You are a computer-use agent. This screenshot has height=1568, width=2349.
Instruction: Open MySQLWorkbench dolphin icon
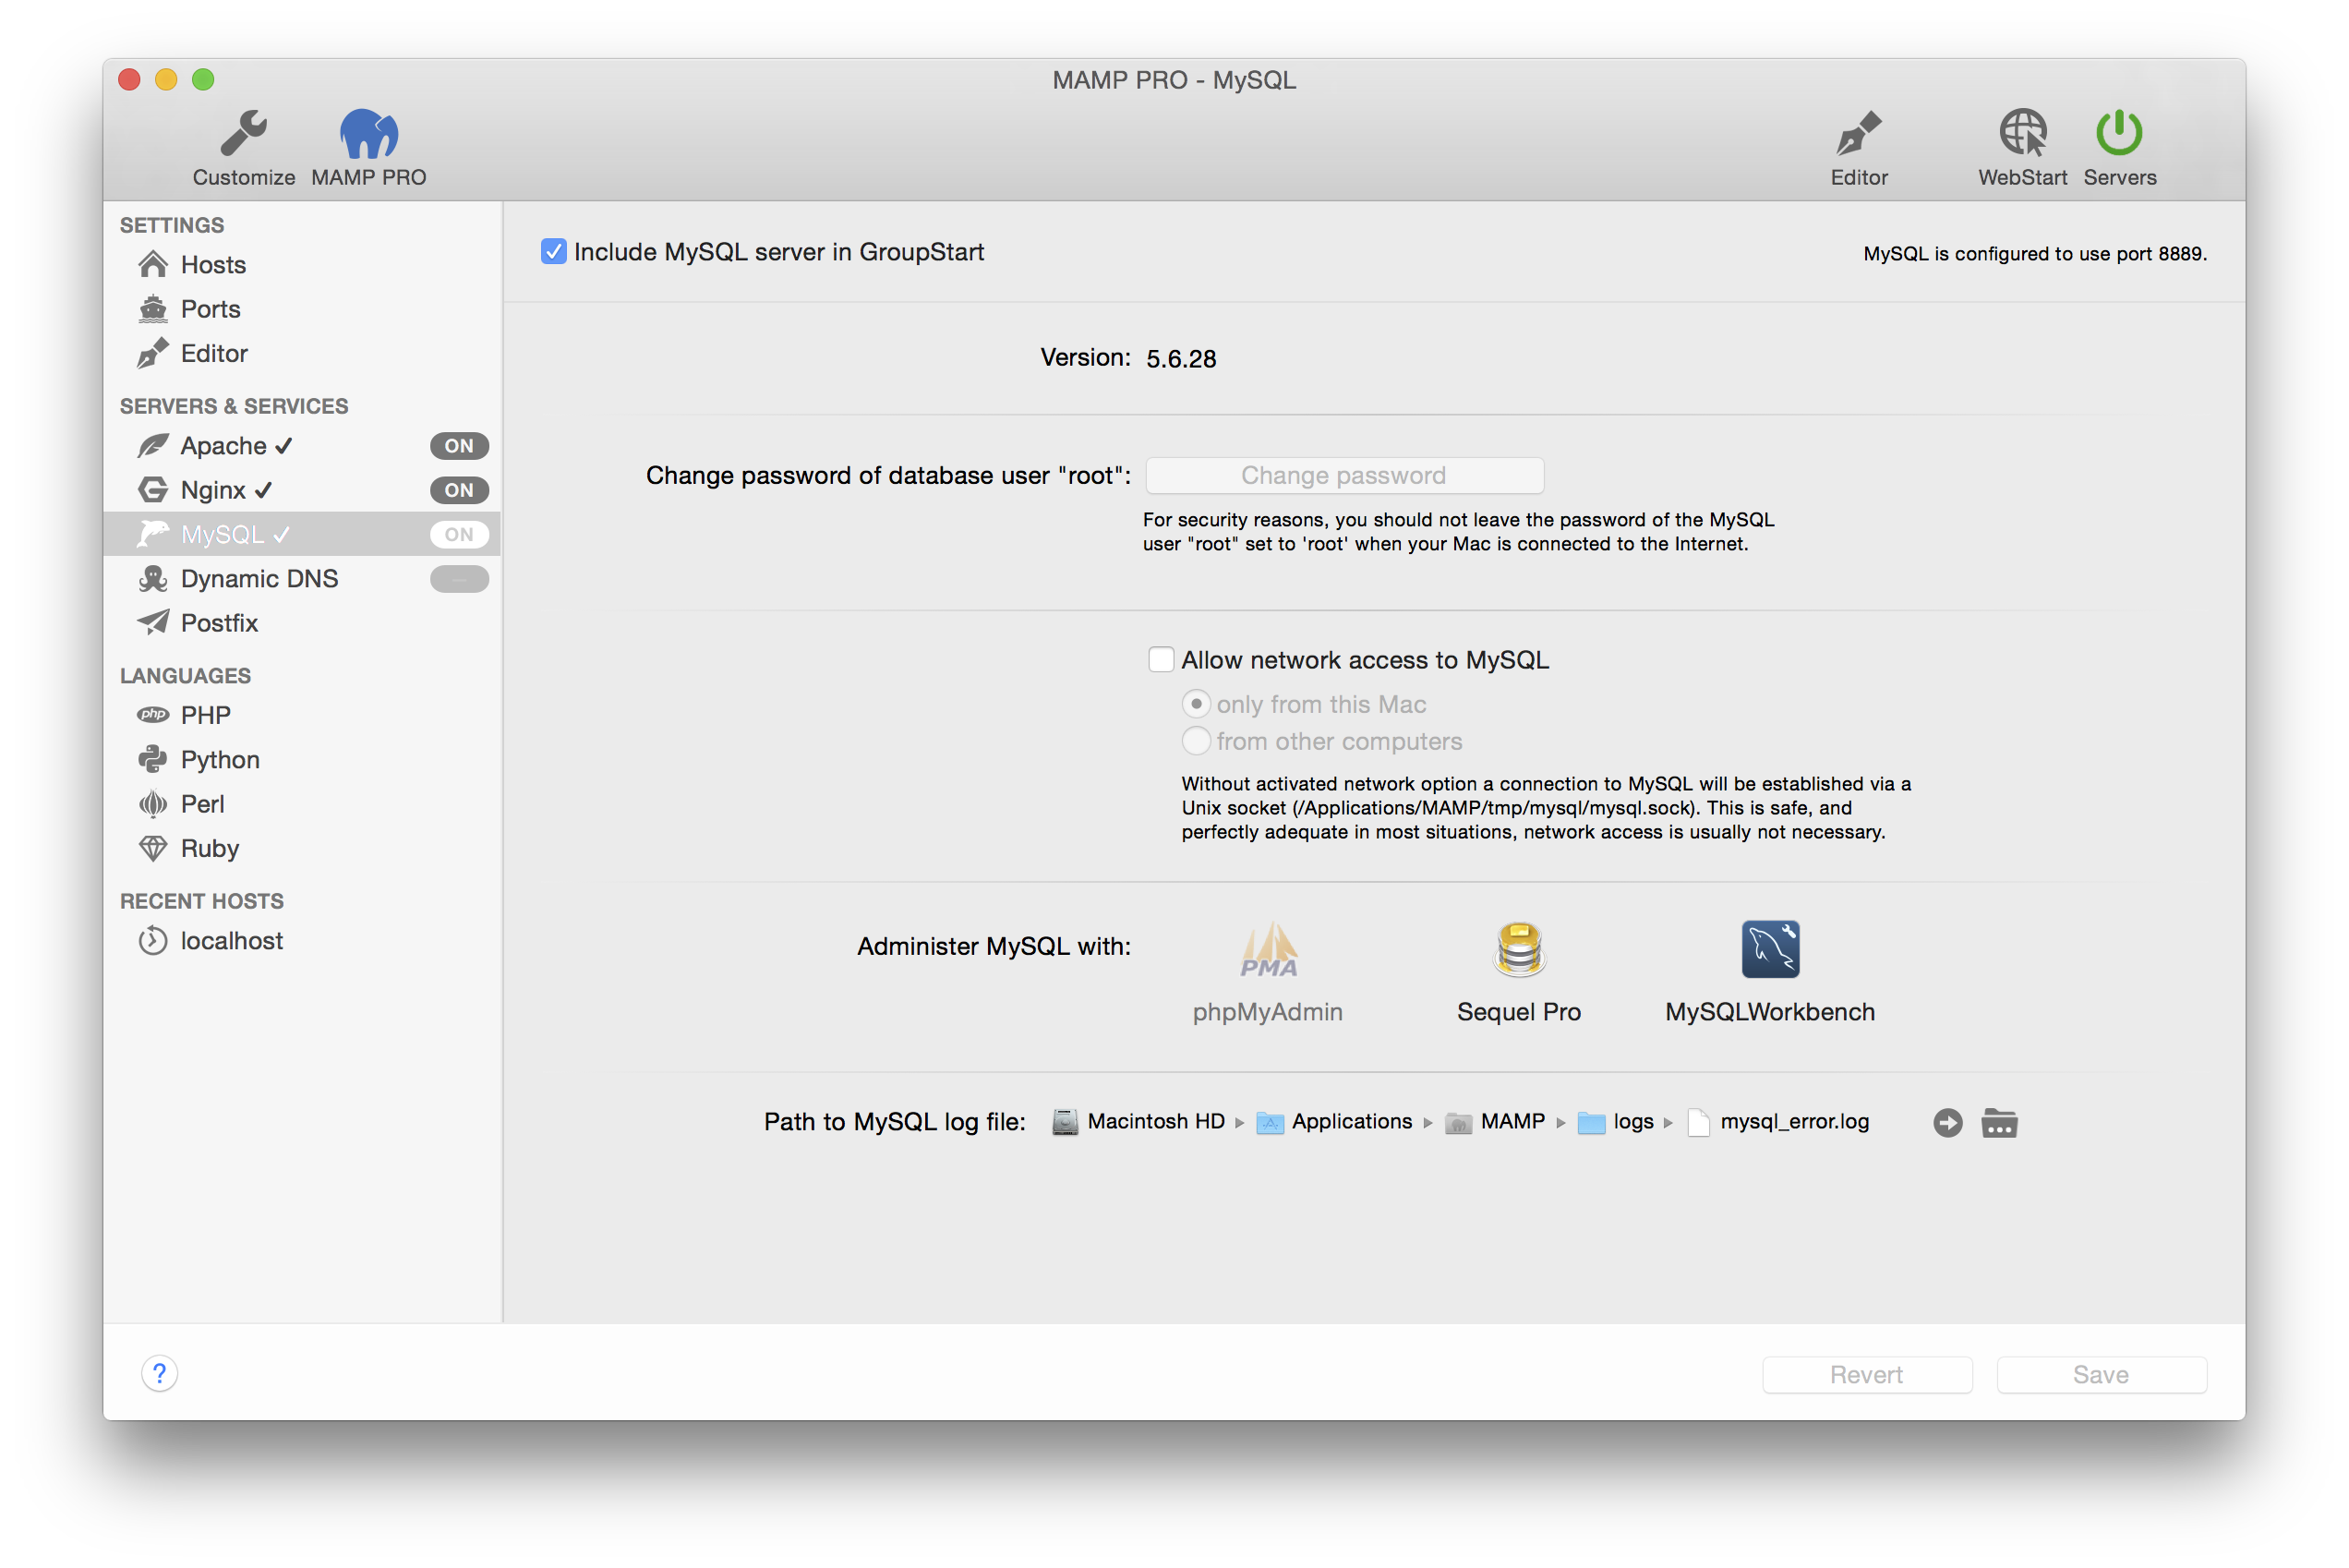1769,950
